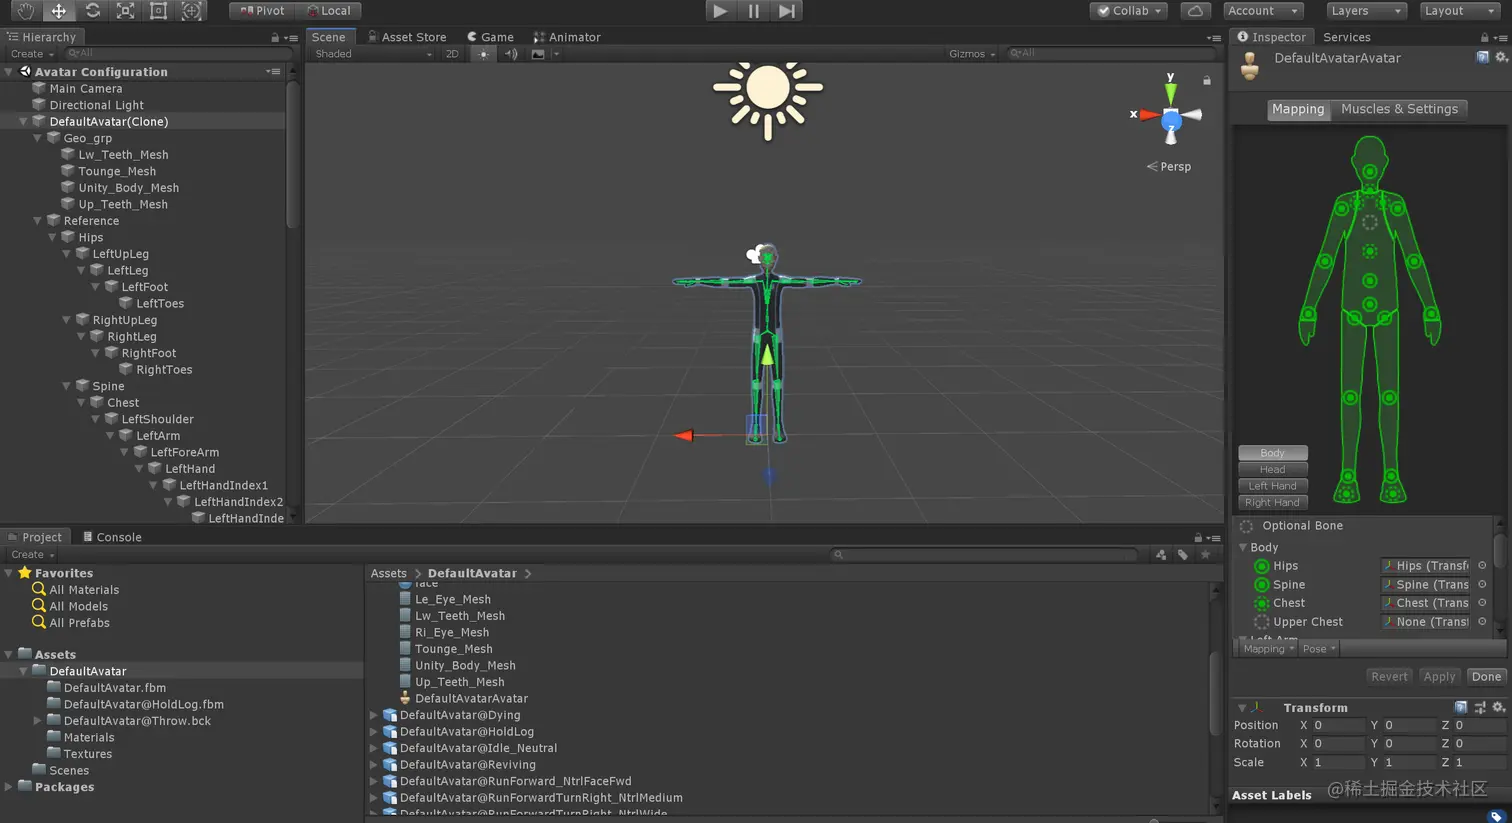The width and height of the screenshot is (1512, 823).
Task: Toggle Local handle rotation mode
Action: tap(329, 11)
